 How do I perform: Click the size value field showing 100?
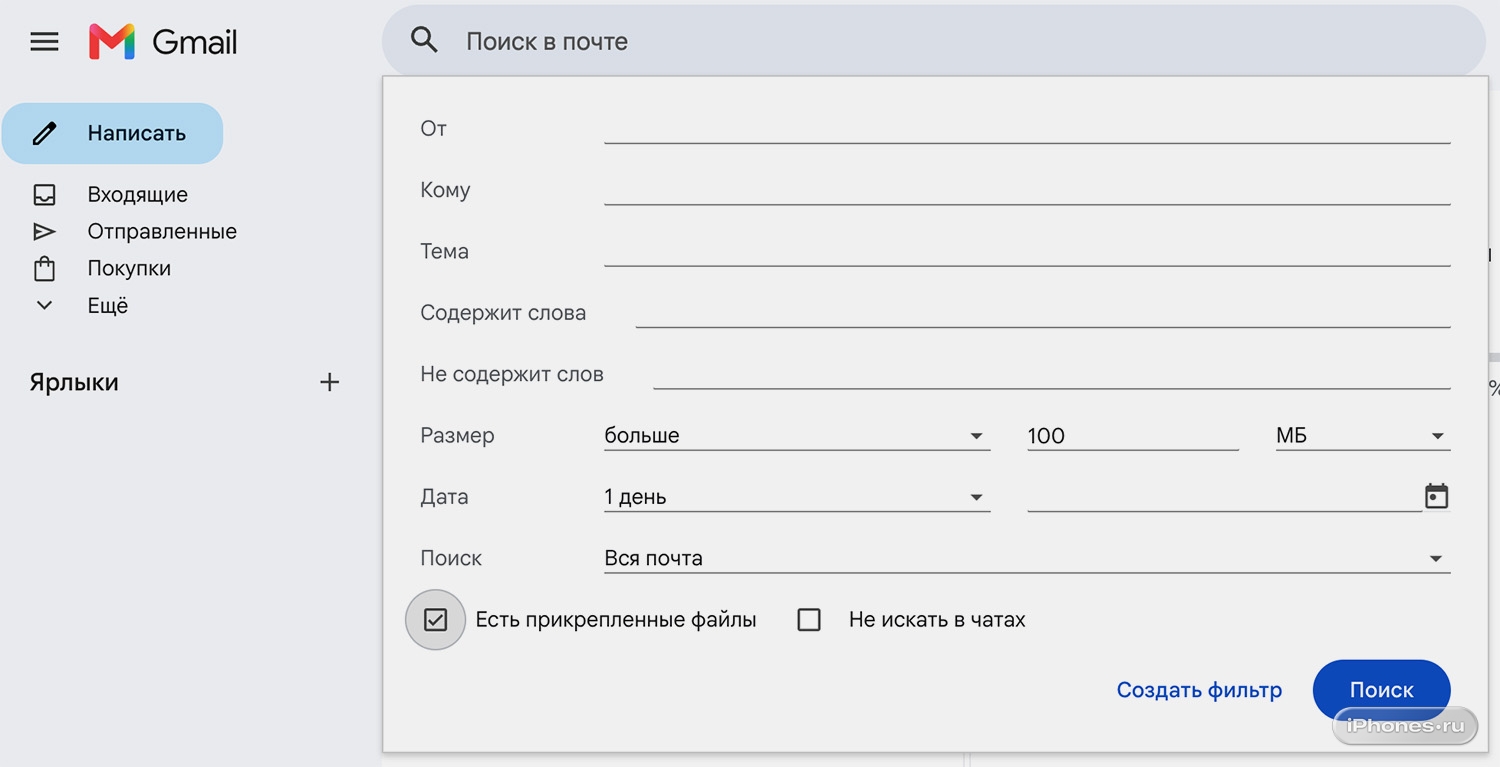(x=1133, y=436)
